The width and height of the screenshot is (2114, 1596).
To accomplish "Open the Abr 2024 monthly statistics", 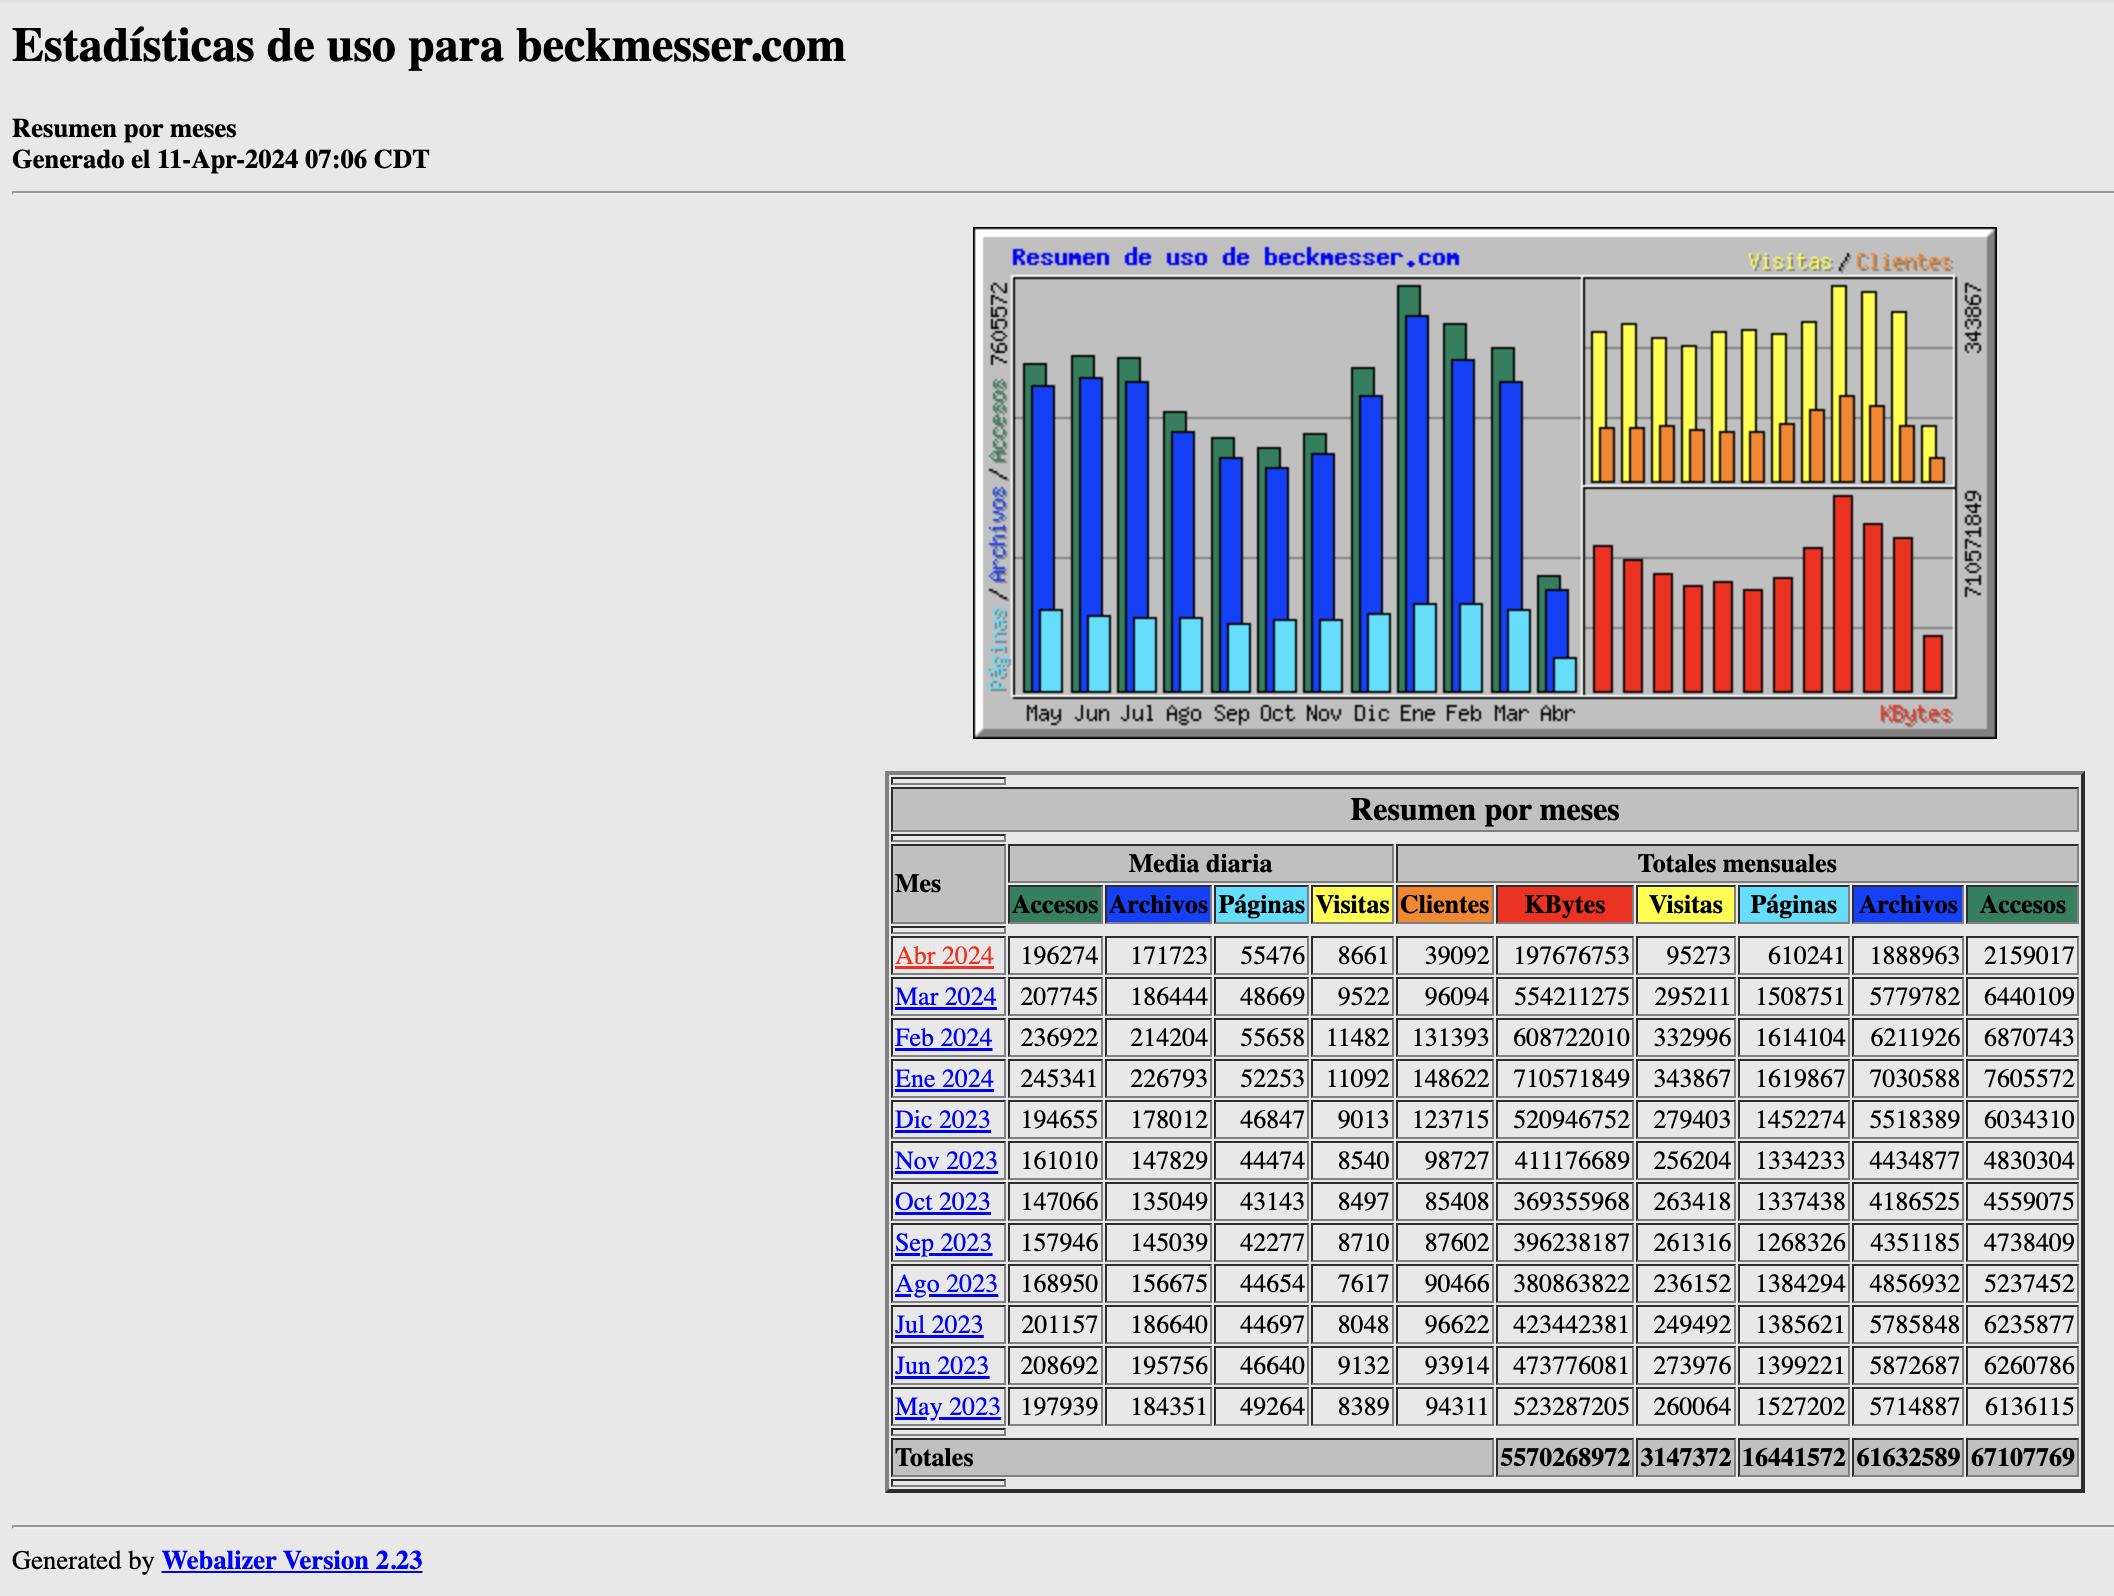I will coord(944,955).
